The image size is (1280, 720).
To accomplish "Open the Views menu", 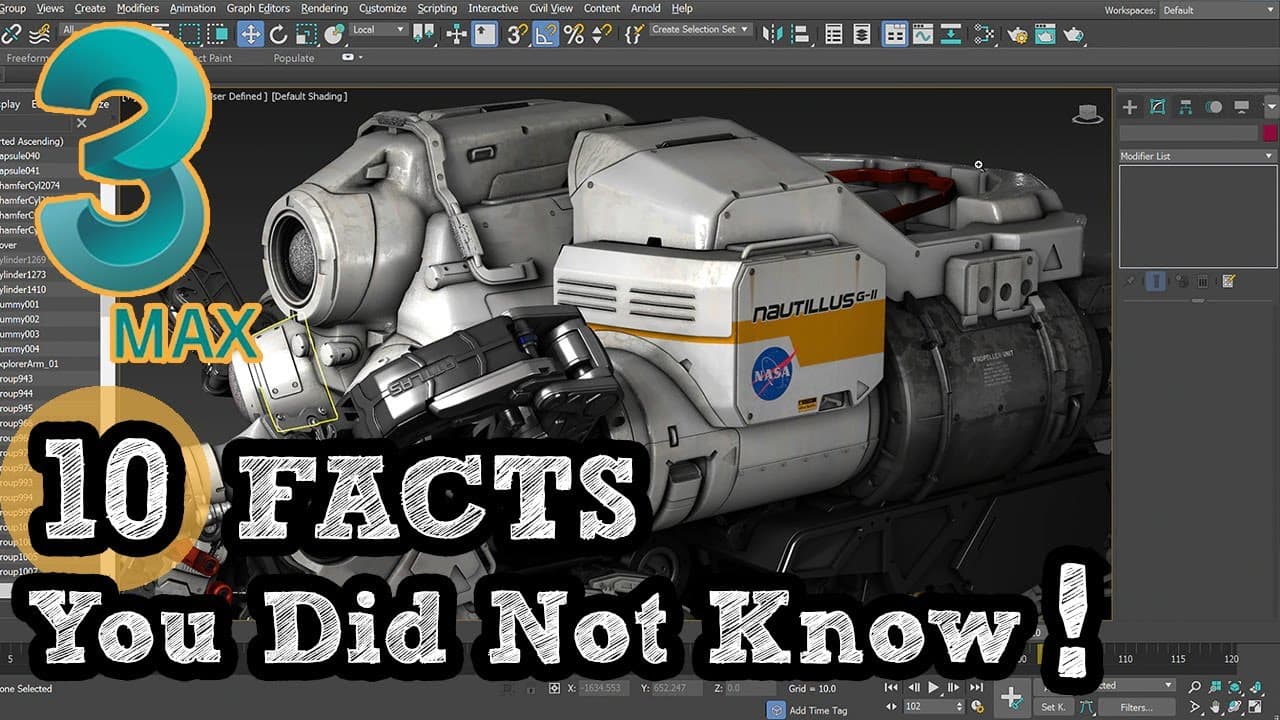I will 50,9.
